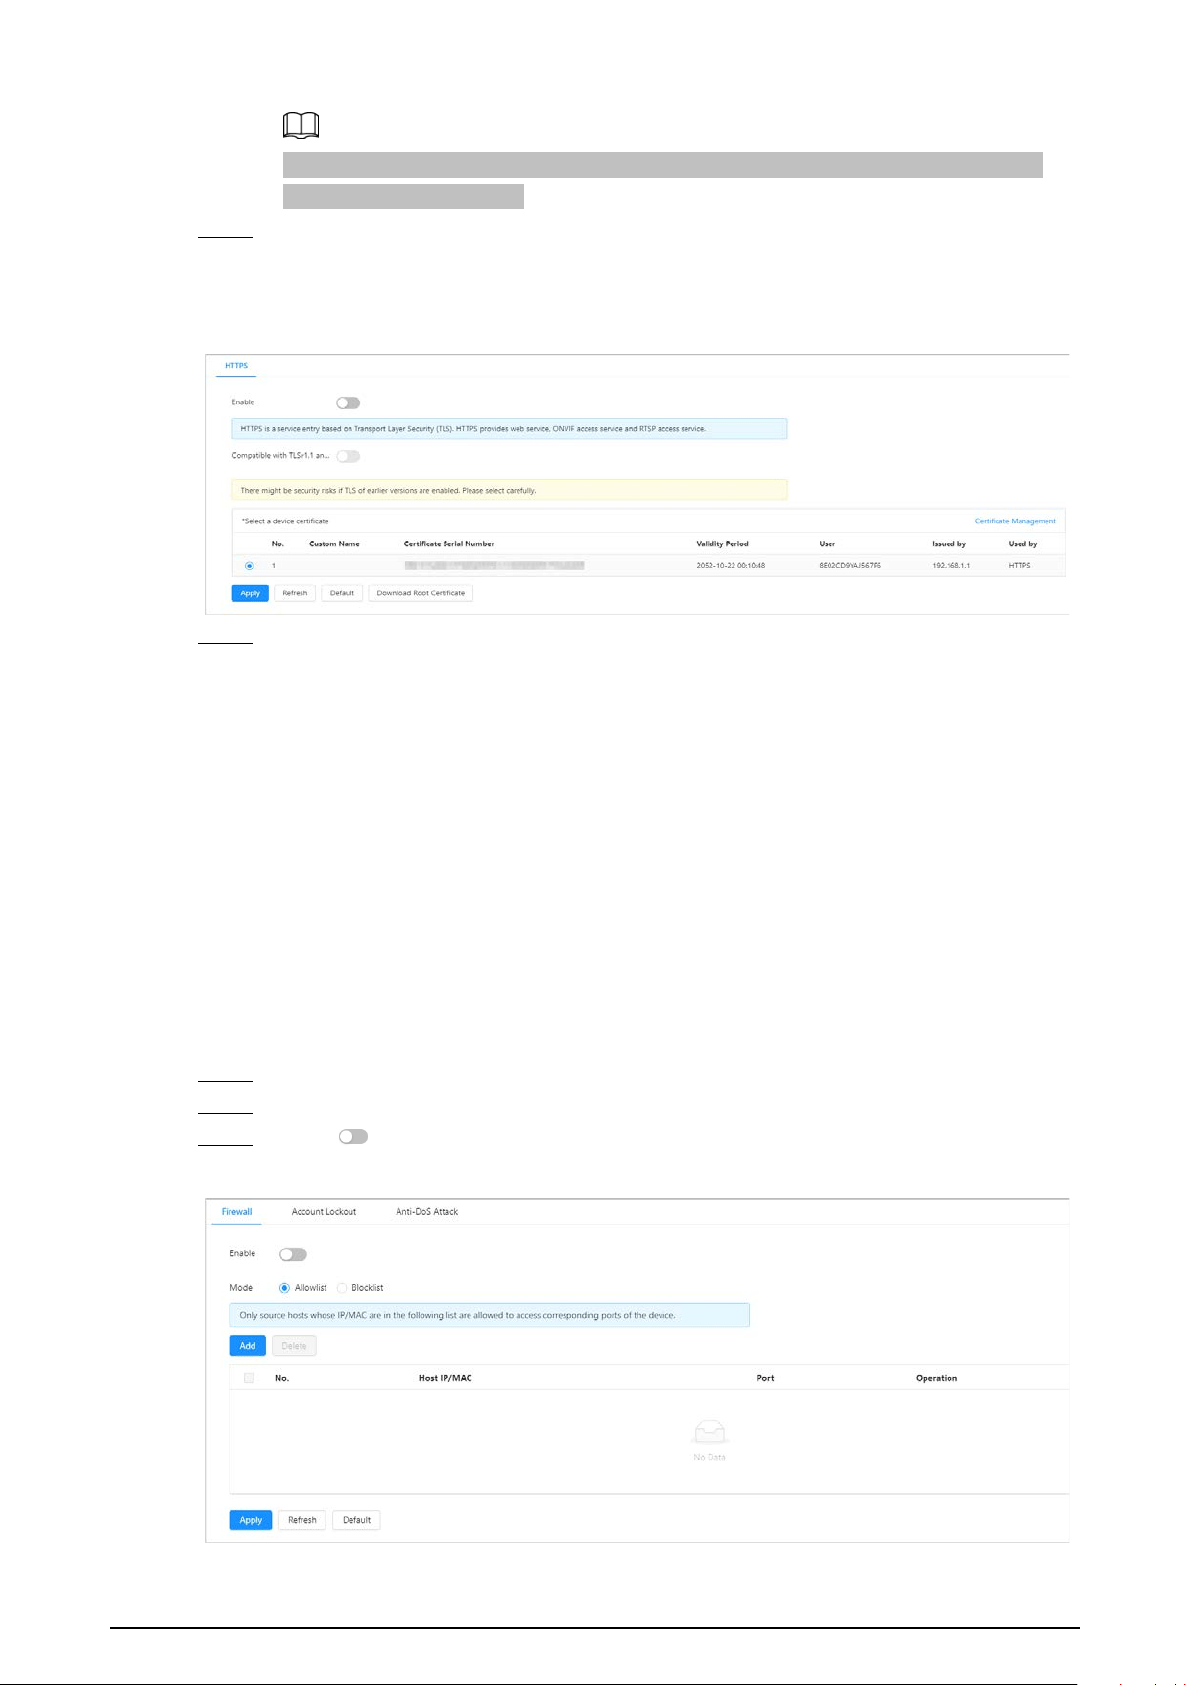This screenshot has height=1685, width=1192.
Task: Click the Certificate Serial Number column header
Action: pos(449,544)
